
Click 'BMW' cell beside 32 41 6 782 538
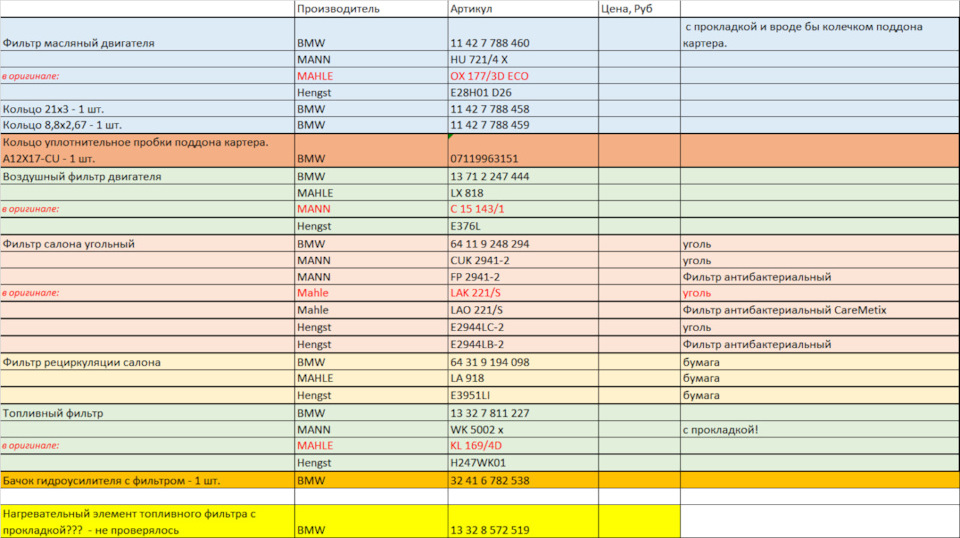(x=371, y=480)
